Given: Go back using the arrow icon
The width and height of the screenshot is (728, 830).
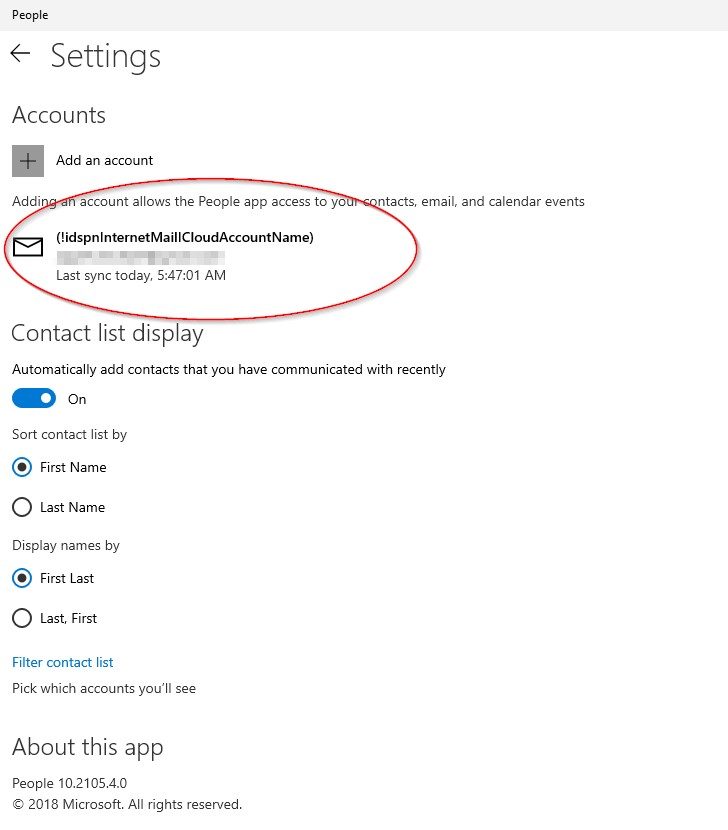Looking at the screenshot, I should point(20,53).
